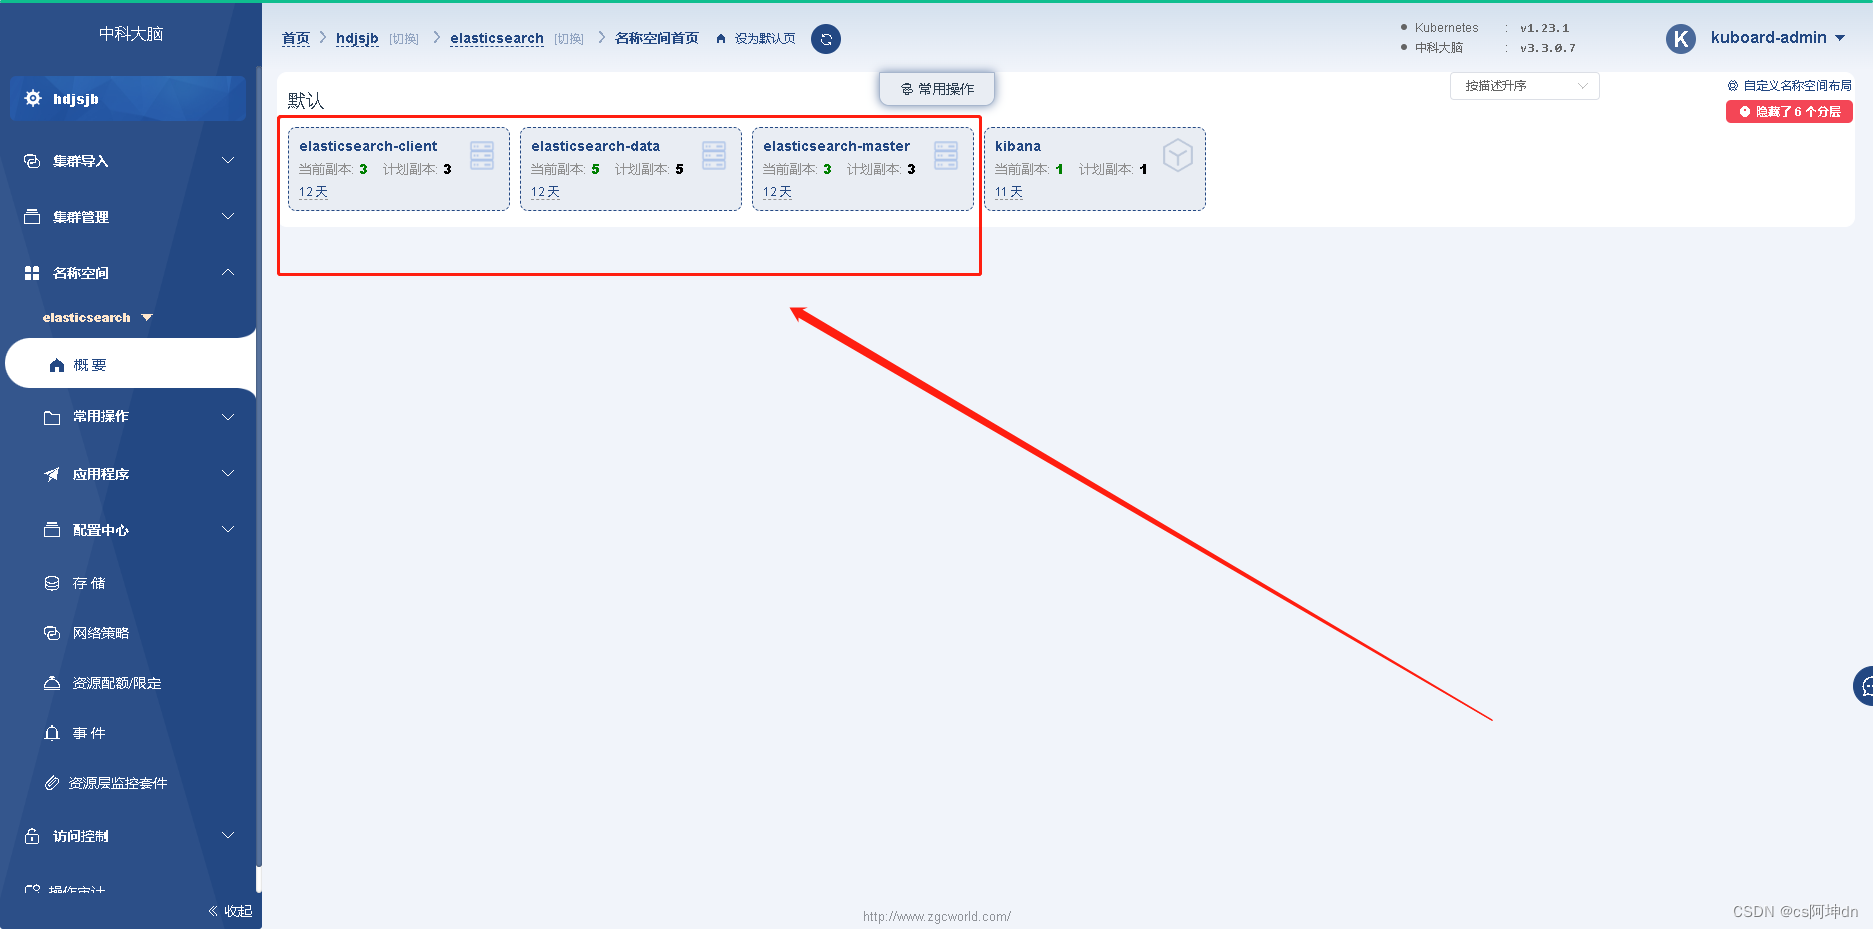This screenshot has width=1873, height=929.
Task: Click the K avatar icon
Action: [1681, 39]
